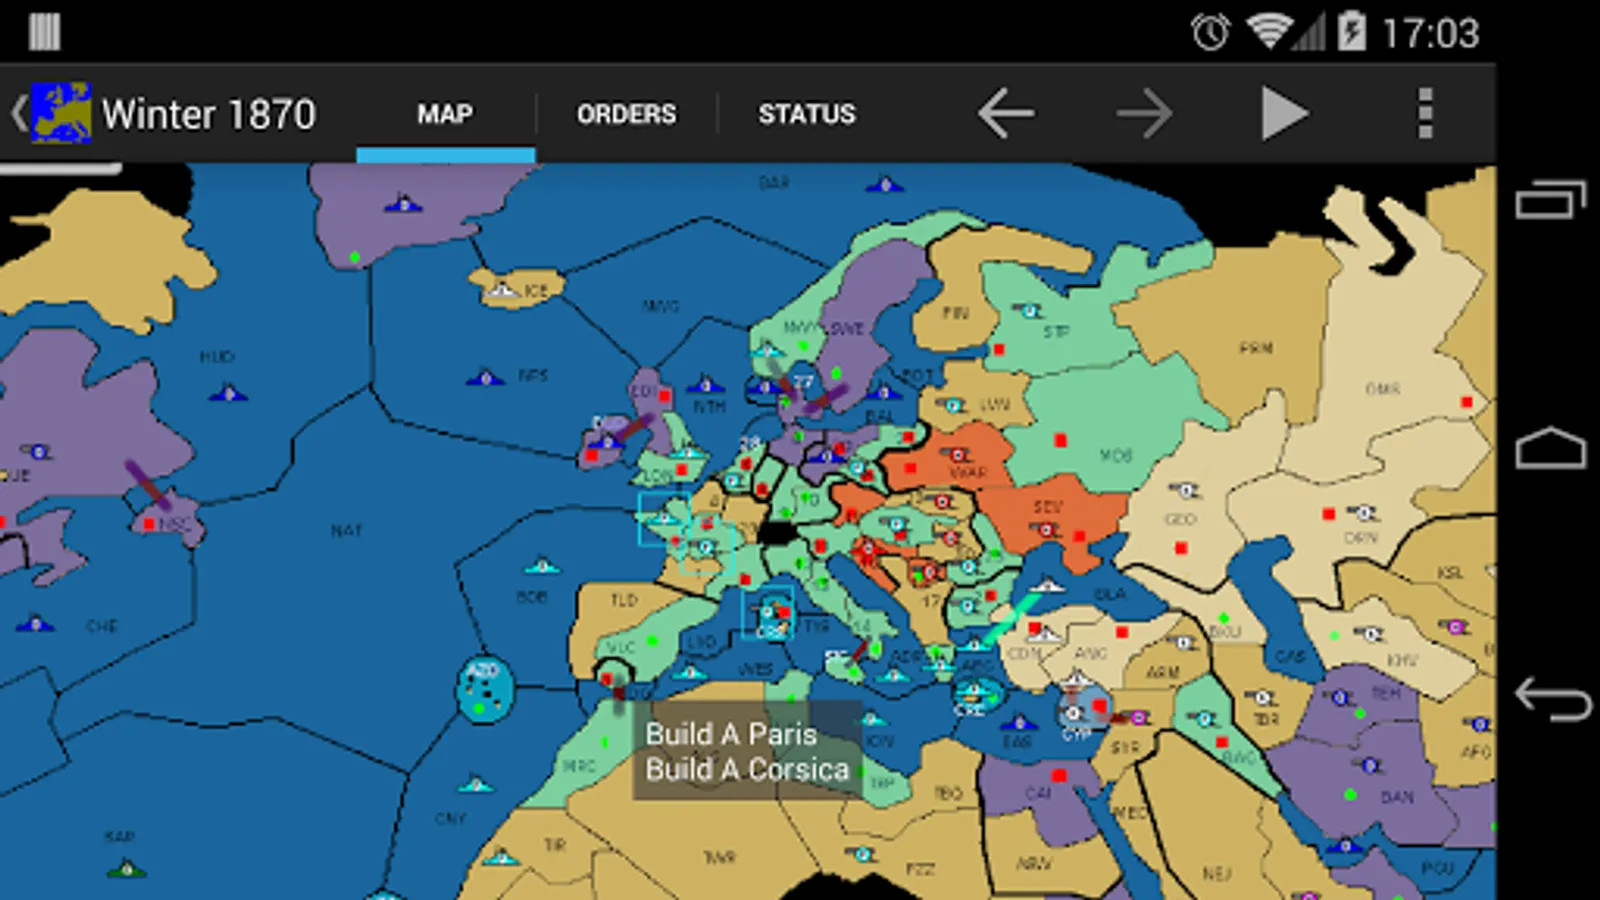Image resolution: width=1600 pixels, height=900 pixels.
Task: Tap the play triangle button
Action: tap(1285, 113)
